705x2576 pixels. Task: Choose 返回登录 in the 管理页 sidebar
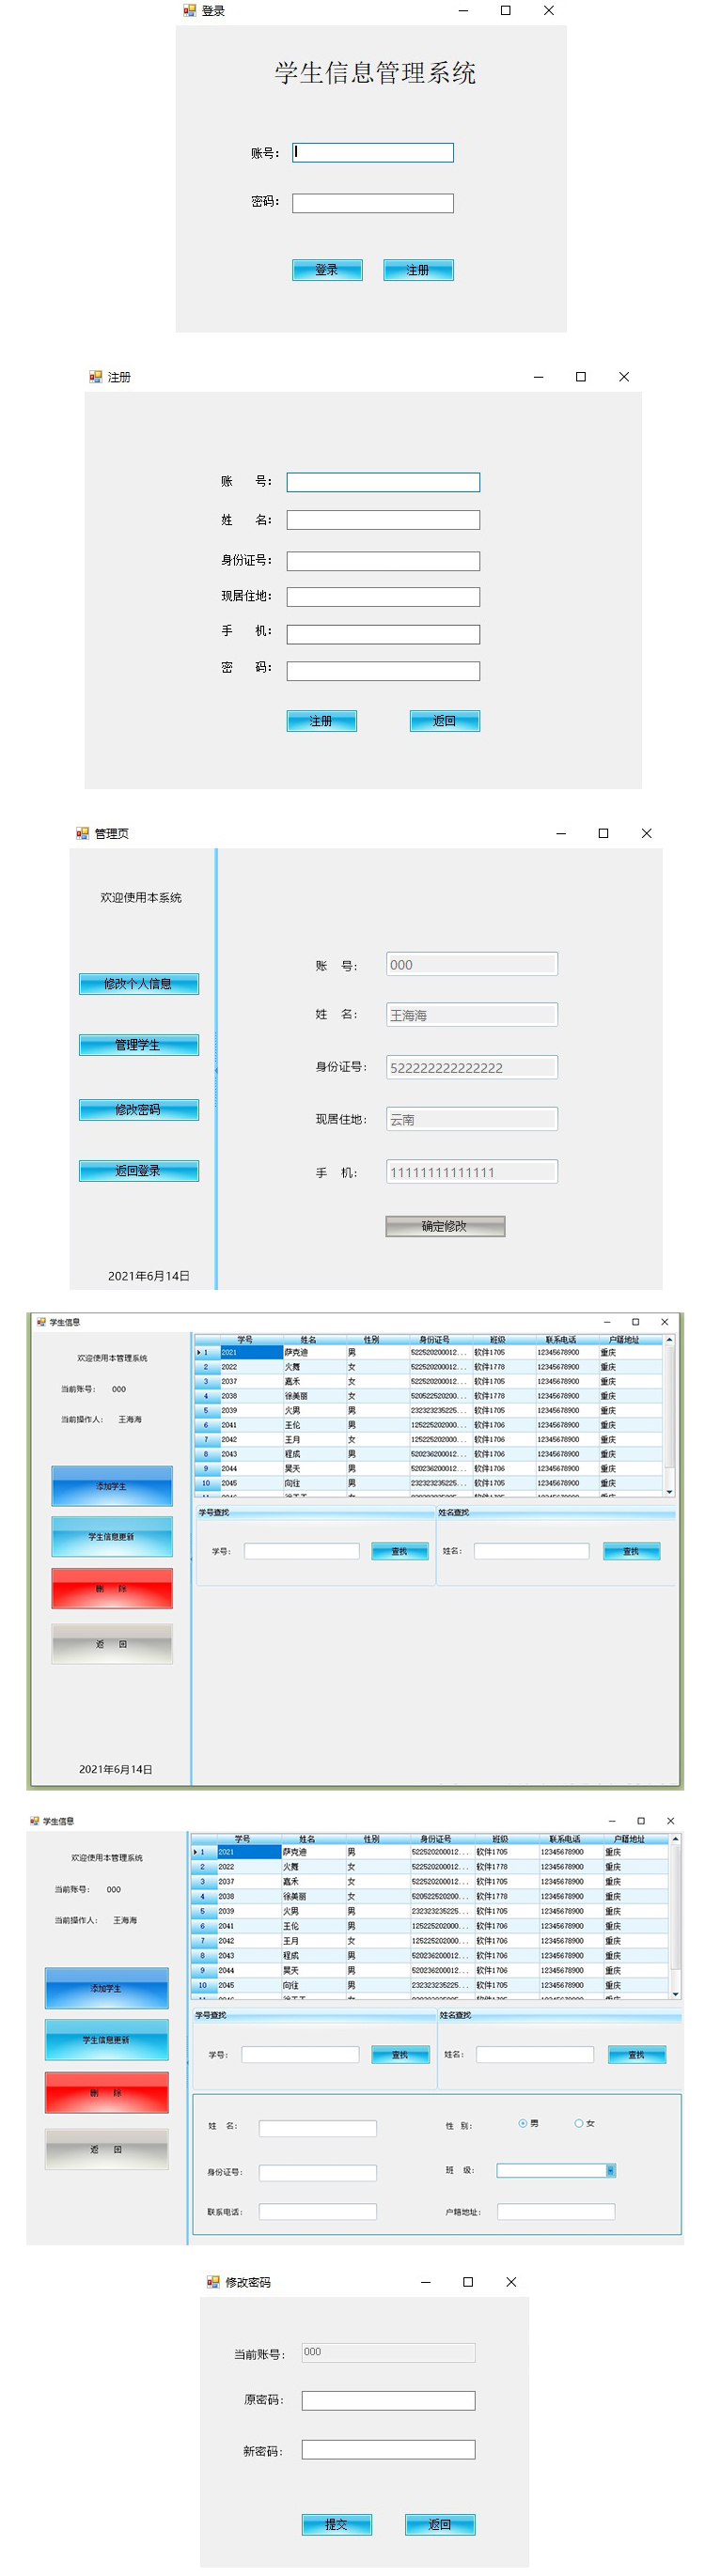click(139, 1171)
